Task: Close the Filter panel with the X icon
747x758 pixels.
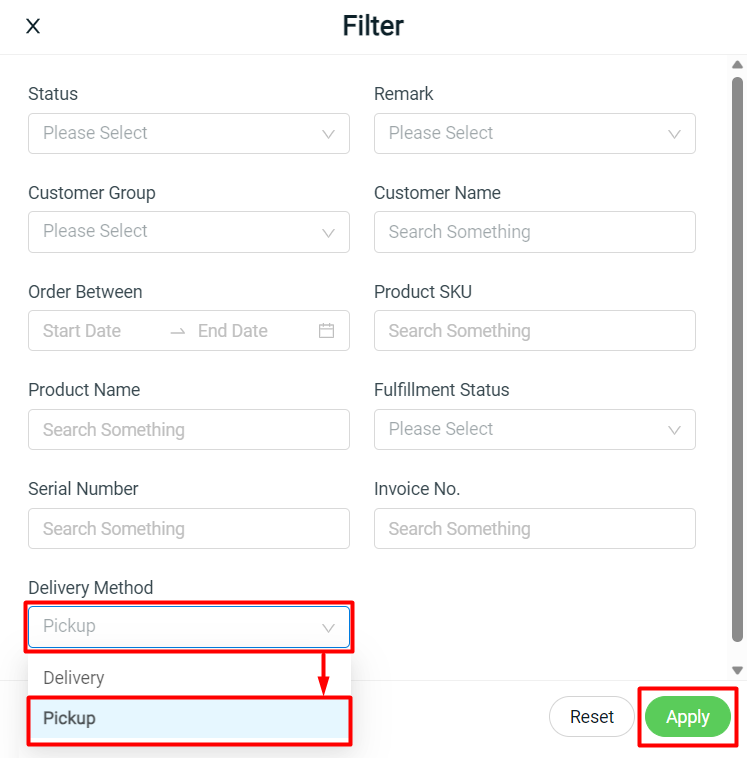Action: point(33,26)
